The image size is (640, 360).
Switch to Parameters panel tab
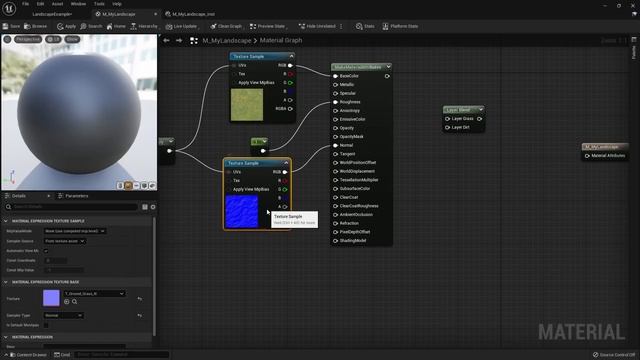coord(73,196)
